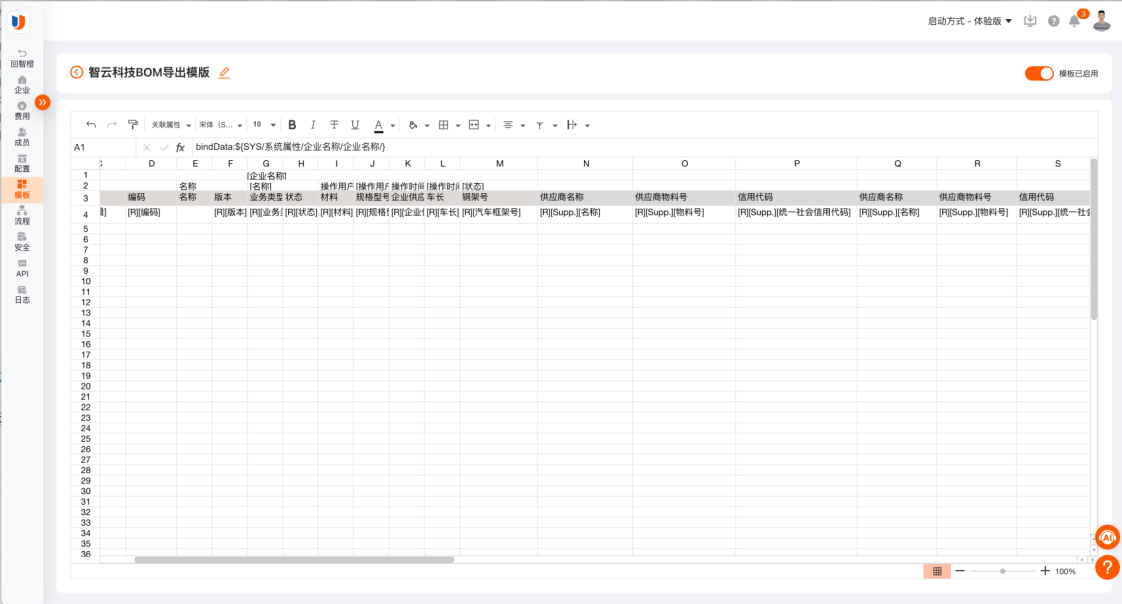Go to 回智橙 in sidebar
The width and height of the screenshot is (1122, 604).
point(22,58)
